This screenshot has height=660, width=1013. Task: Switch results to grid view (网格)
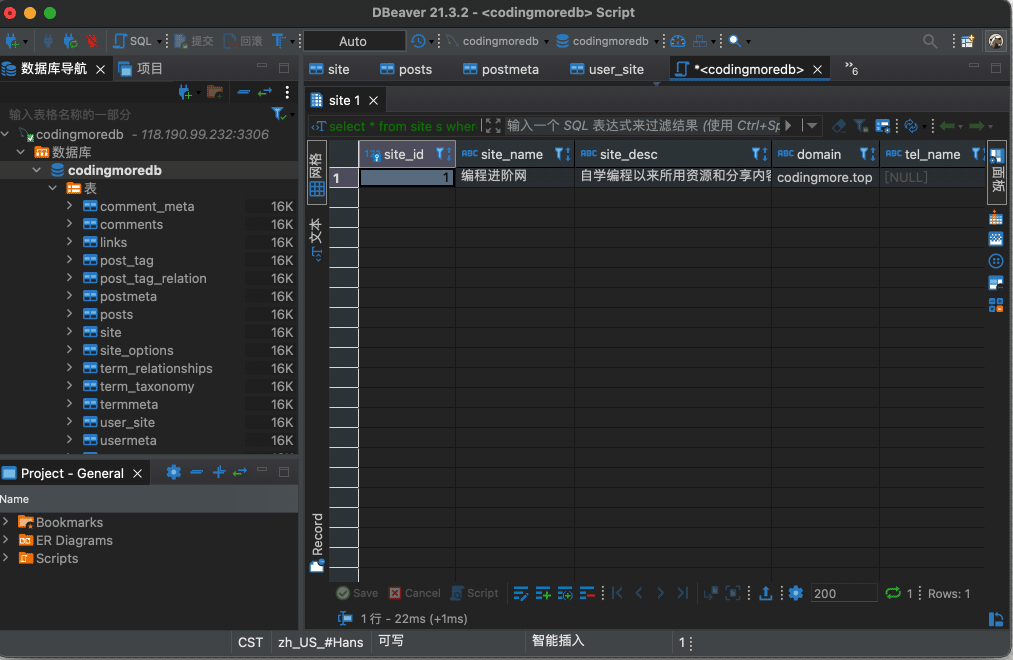click(x=316, y=174)
